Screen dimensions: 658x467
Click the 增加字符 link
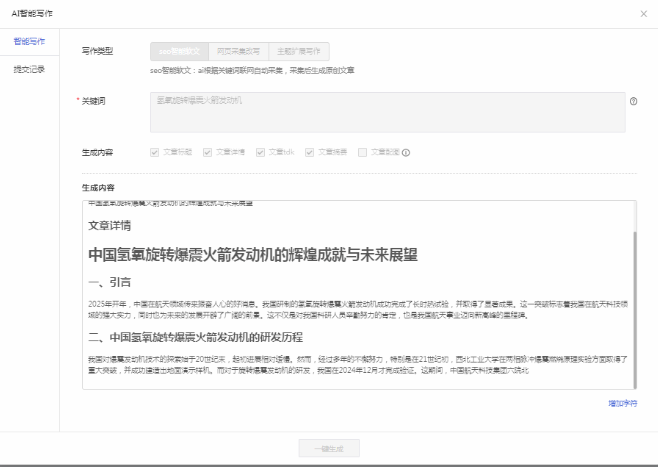622,403
